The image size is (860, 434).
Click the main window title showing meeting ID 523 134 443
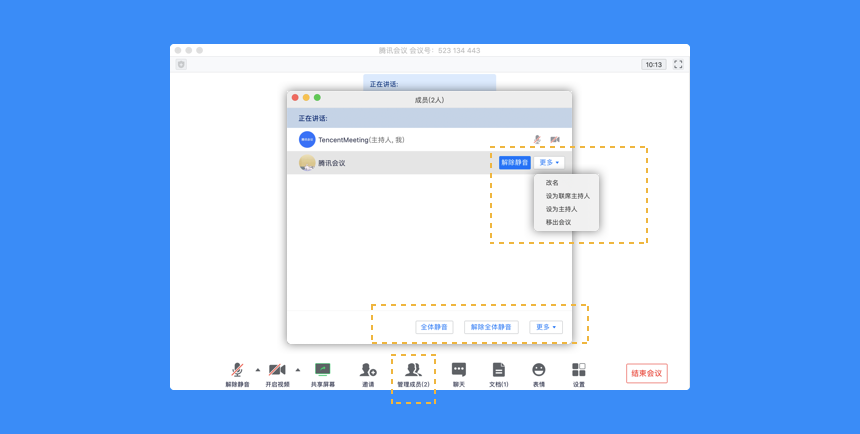tap(429, 50)
